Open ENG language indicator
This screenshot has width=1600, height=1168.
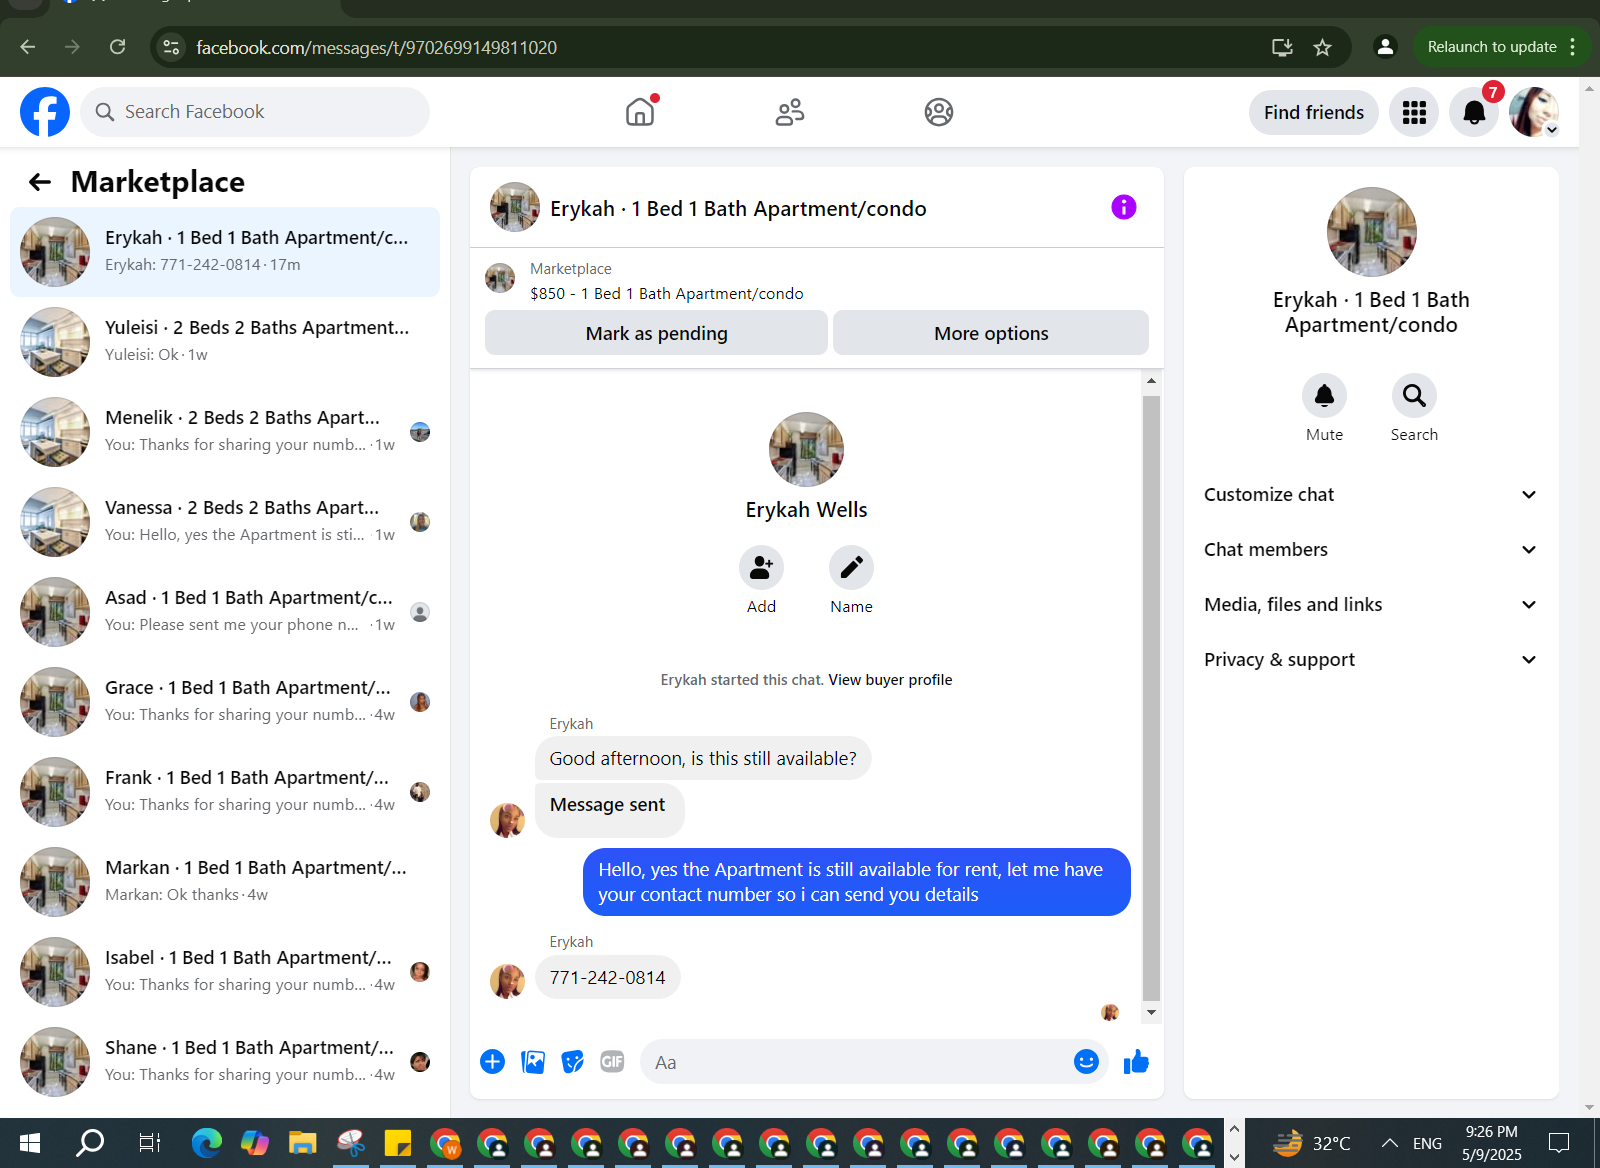[1427, 1143]
